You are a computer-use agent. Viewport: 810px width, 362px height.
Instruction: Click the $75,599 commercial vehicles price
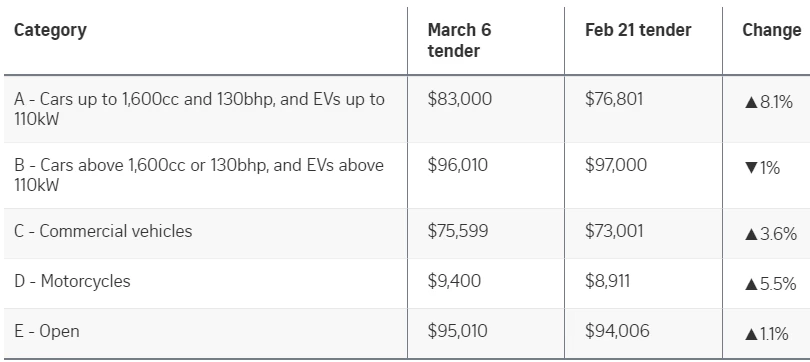[x=458, y=231]
